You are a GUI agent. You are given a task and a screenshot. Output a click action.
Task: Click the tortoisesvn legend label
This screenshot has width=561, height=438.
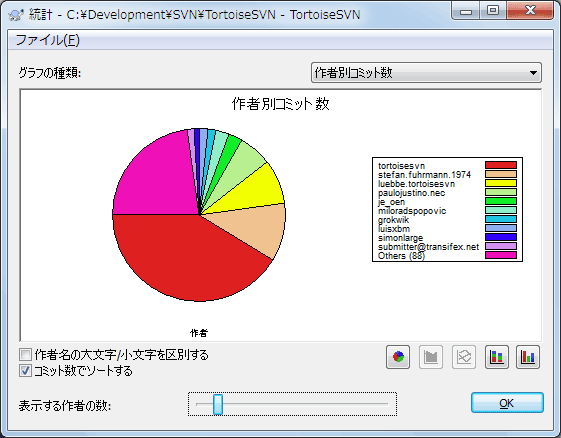tap(401, 166)
